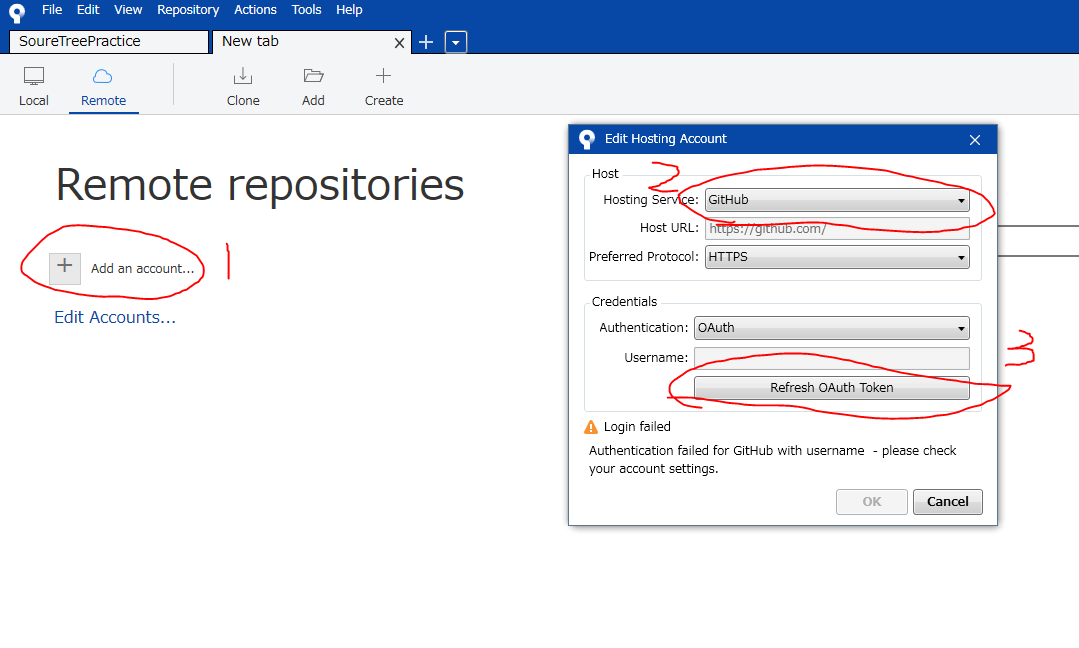Open the Edit menu
The image size is (1079, 648).
(x=88, y=10)
